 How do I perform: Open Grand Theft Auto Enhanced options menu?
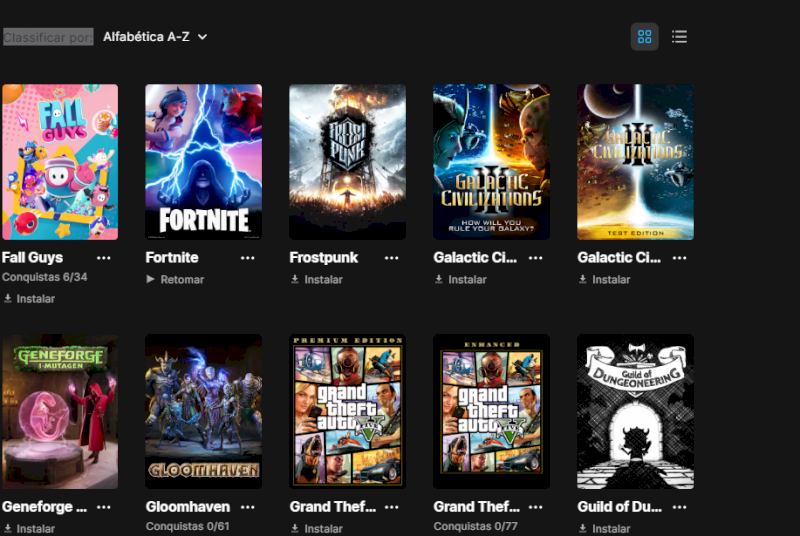[535, 507]
